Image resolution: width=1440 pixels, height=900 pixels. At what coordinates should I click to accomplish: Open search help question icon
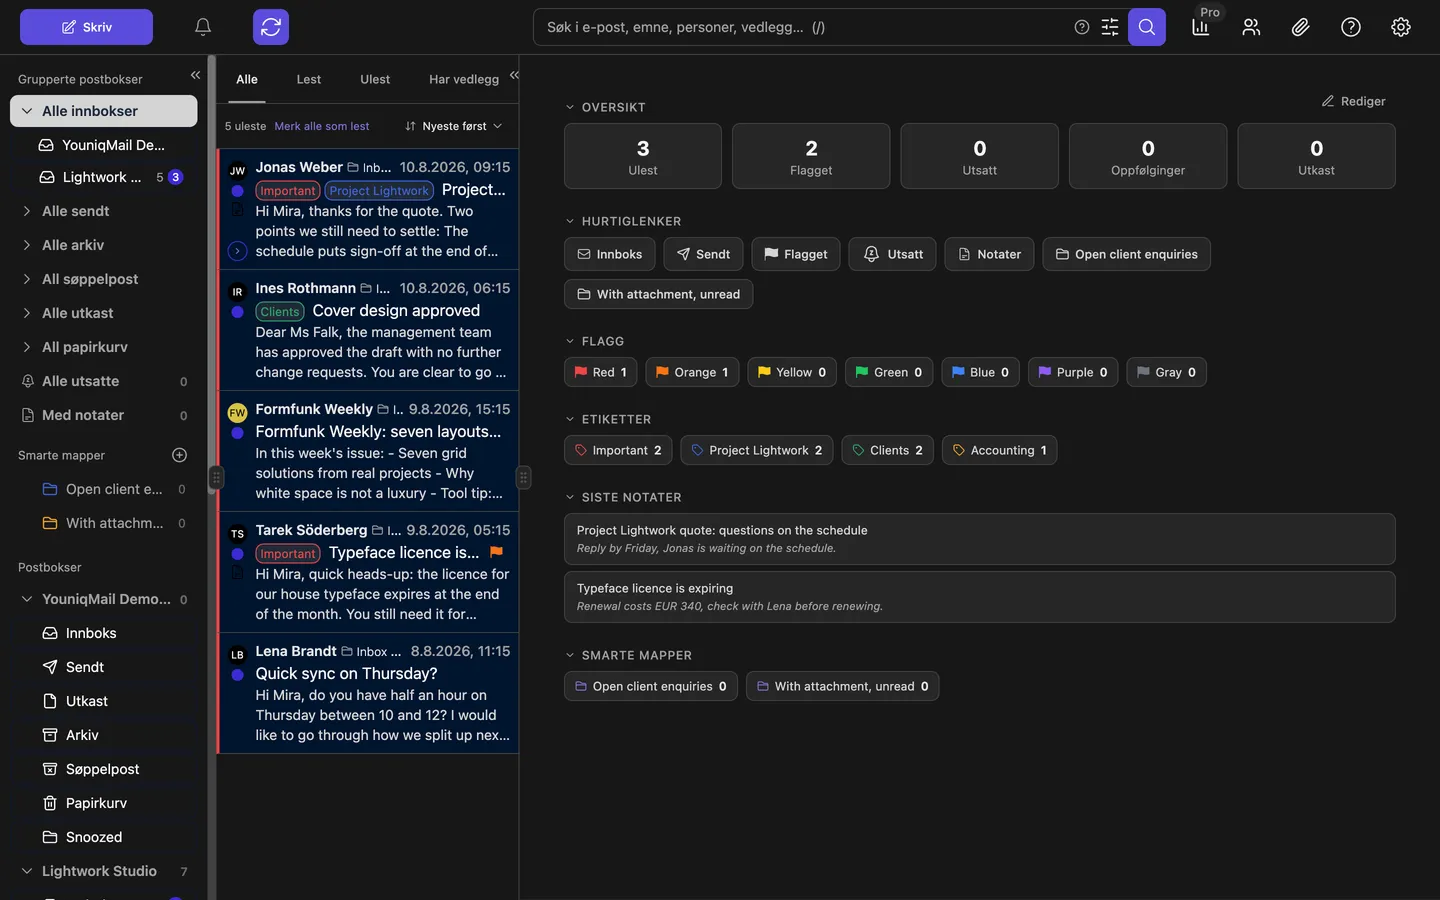[1082, 27]
